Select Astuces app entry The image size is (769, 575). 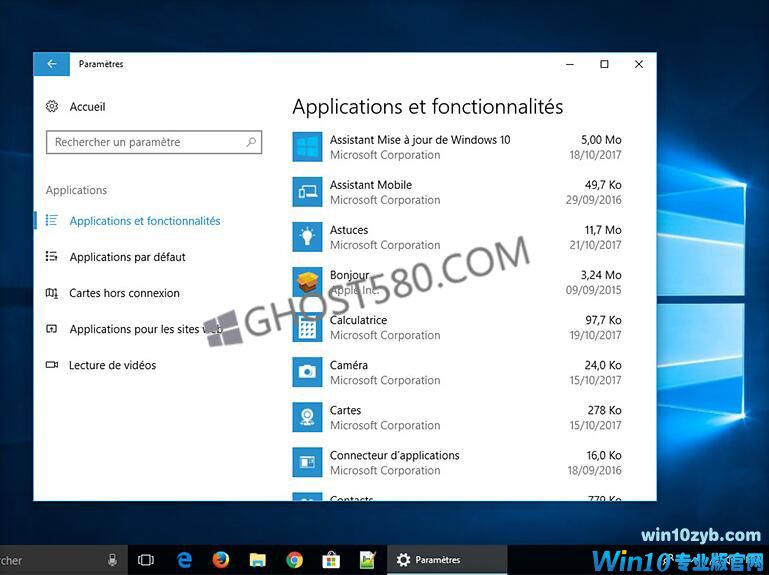(x=457, y=237)
